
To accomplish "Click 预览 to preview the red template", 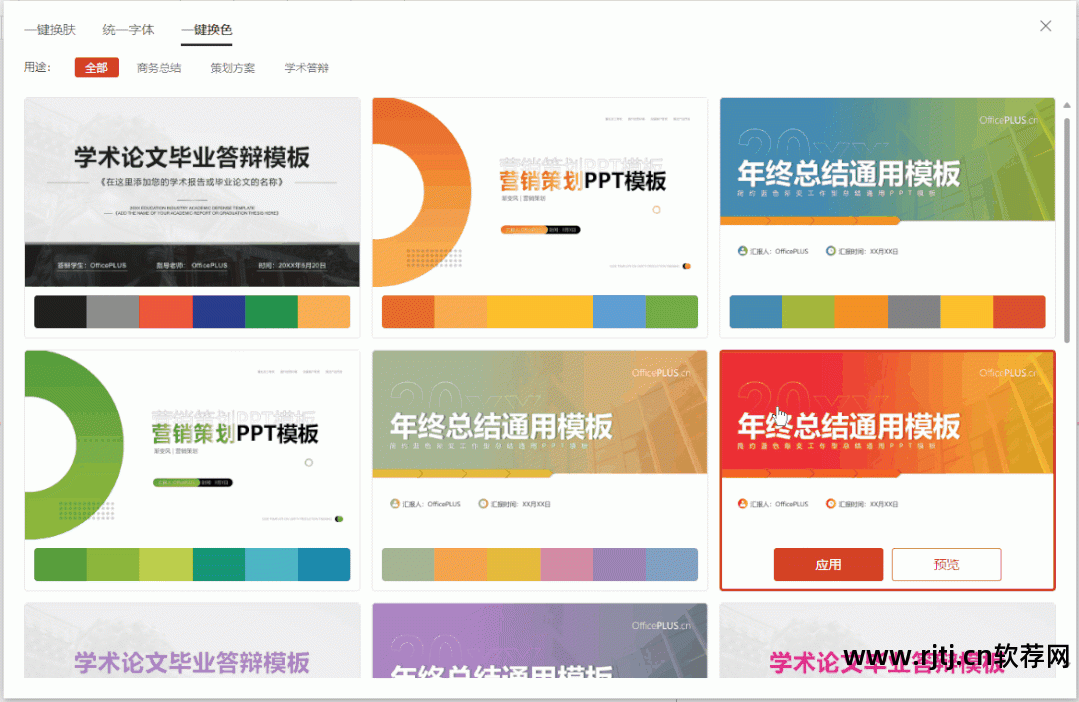I will pyautogui.click(x=946, y=564).
